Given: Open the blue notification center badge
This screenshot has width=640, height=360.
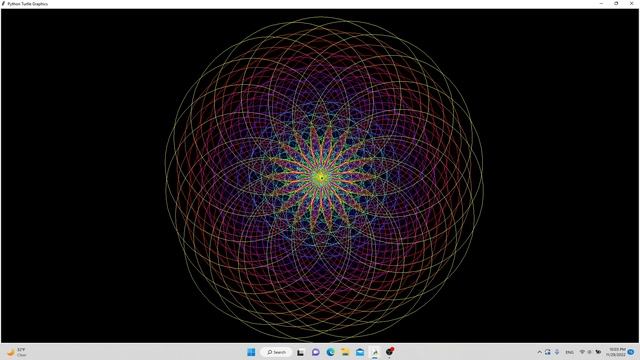Looking at the screenshot, I should (631, 352).
